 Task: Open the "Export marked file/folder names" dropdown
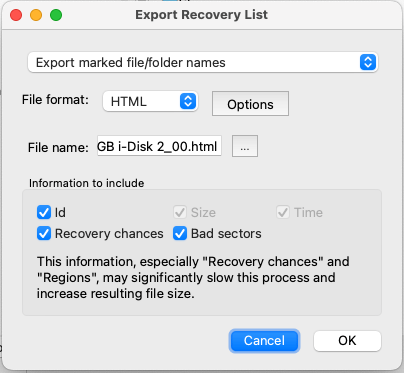click(202, 62)
